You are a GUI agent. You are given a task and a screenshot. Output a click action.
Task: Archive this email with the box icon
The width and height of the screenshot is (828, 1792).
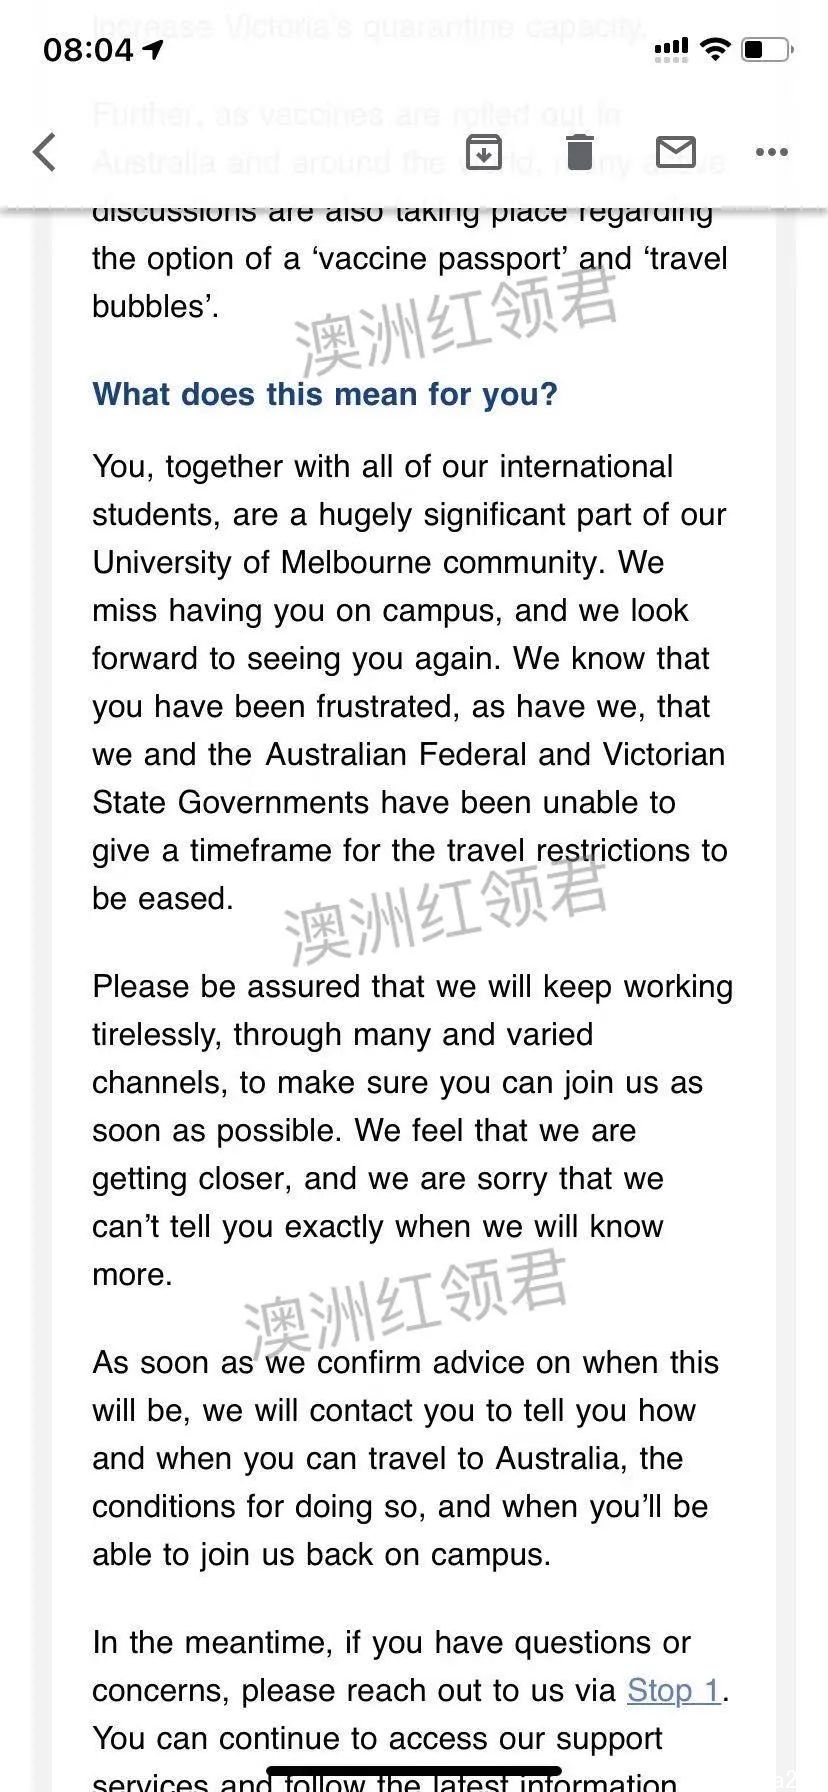point(484,152)
